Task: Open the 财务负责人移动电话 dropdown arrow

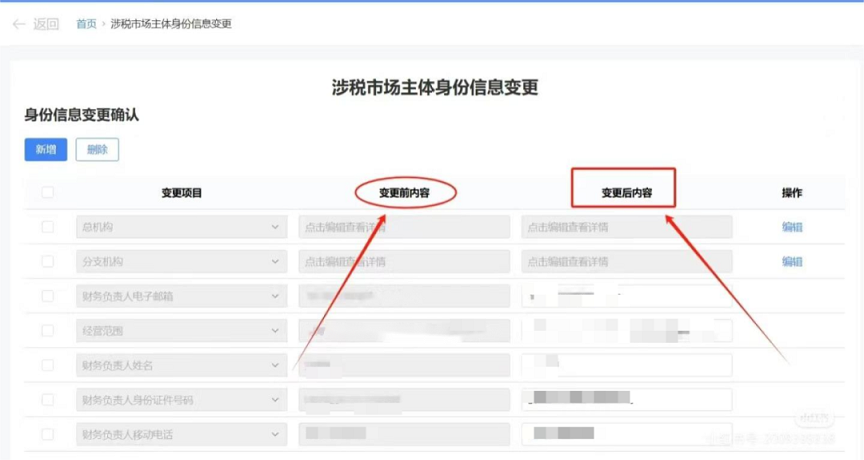Action: click(275, 434)
